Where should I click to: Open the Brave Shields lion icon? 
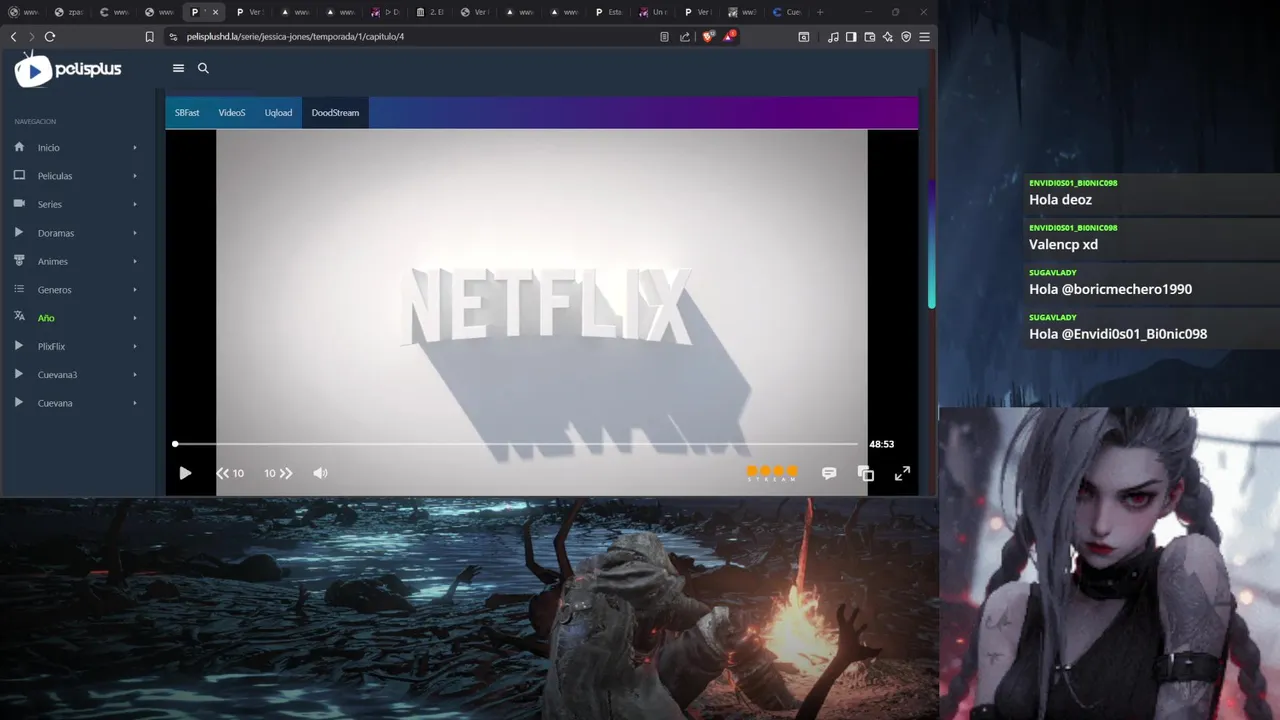[708, 37]
